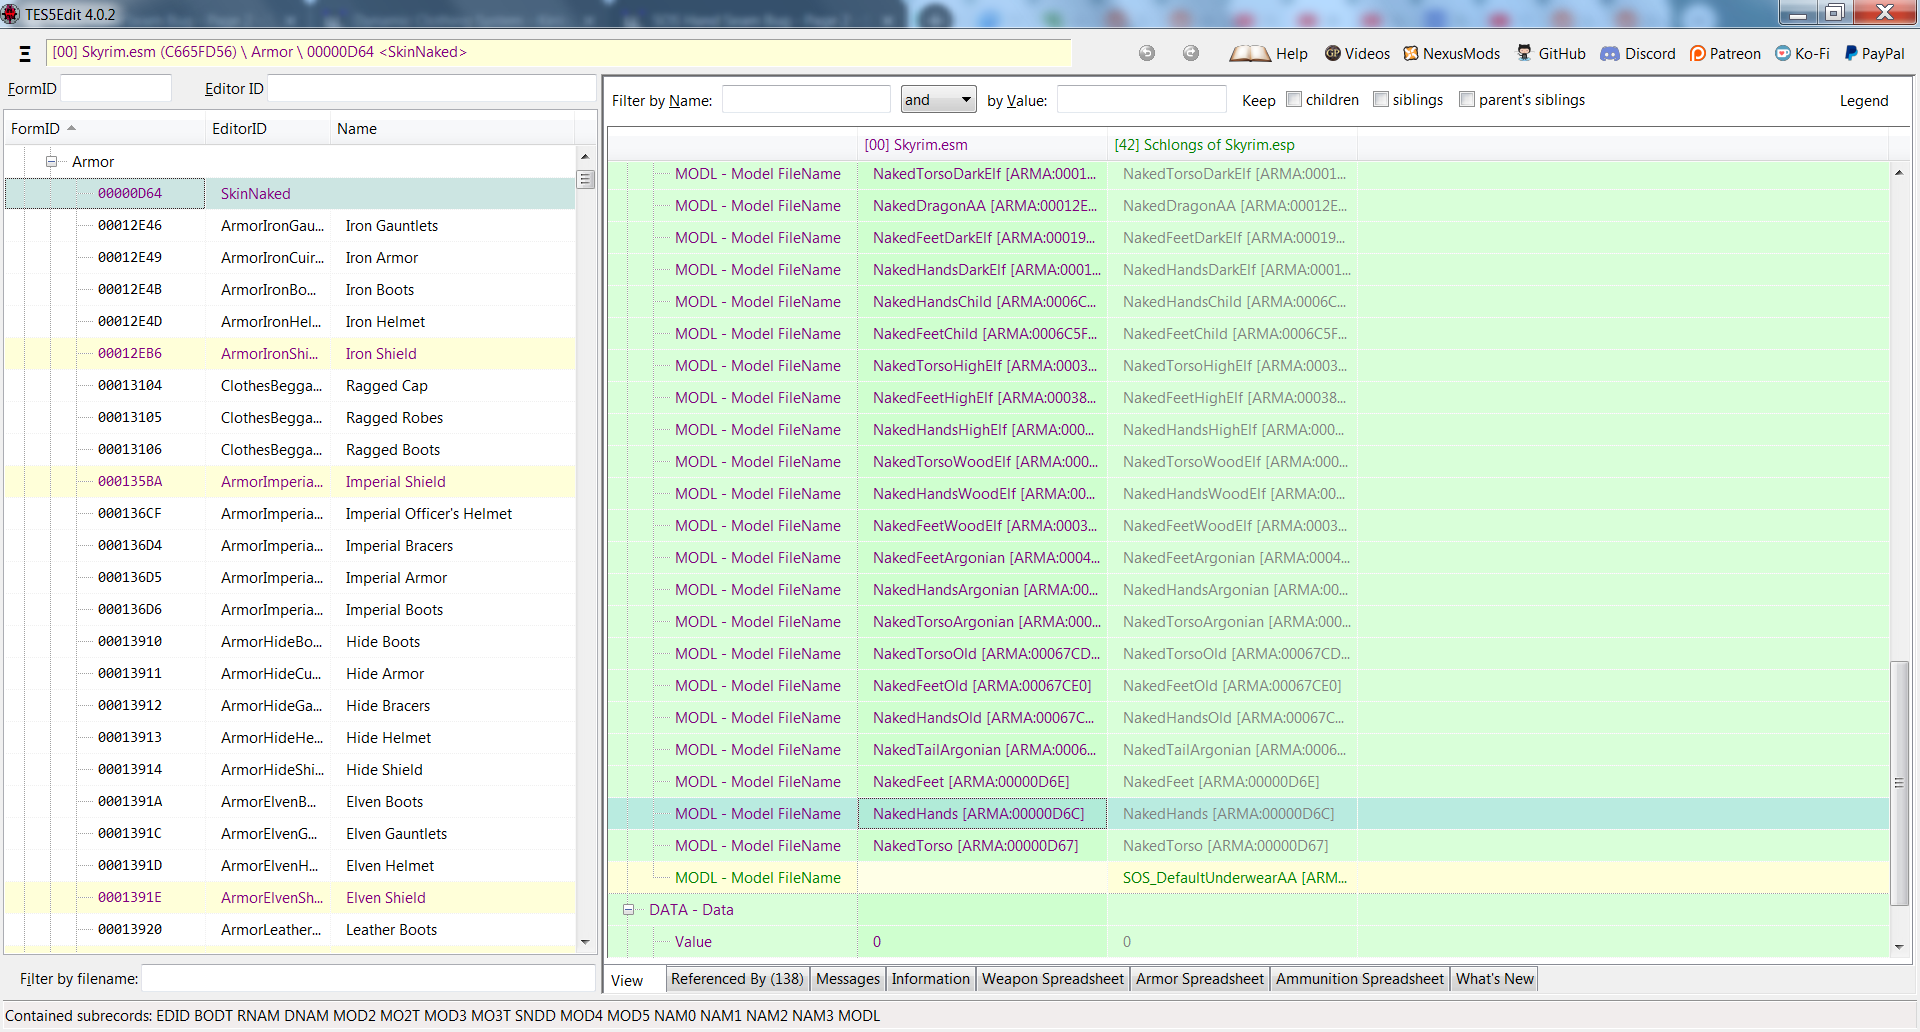The image size is (1920, 1032).
Task: Select the Elven Shield record
Action: coord(290,897)
